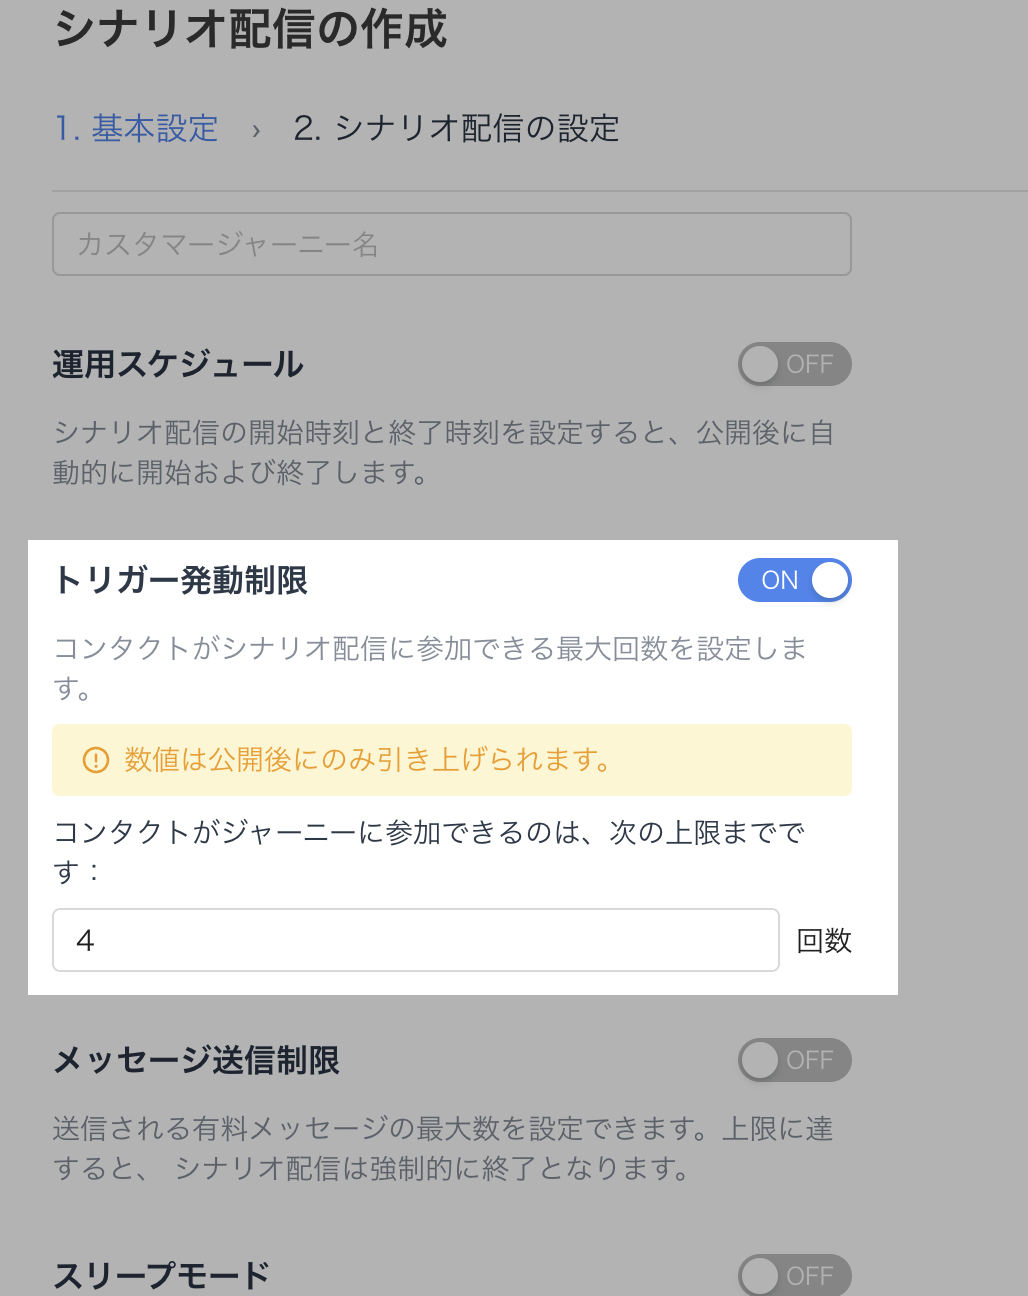Viewport: 1028px width, 1296px height.
Task: Enable the 運用スケジュール toggle
Action: pos(794,364)
